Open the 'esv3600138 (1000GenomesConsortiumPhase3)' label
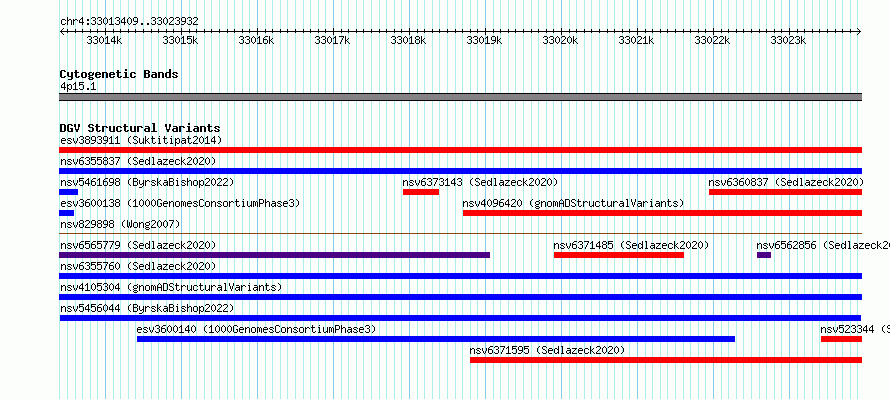The height and width of the screenshot is (399, 890). 180,203
